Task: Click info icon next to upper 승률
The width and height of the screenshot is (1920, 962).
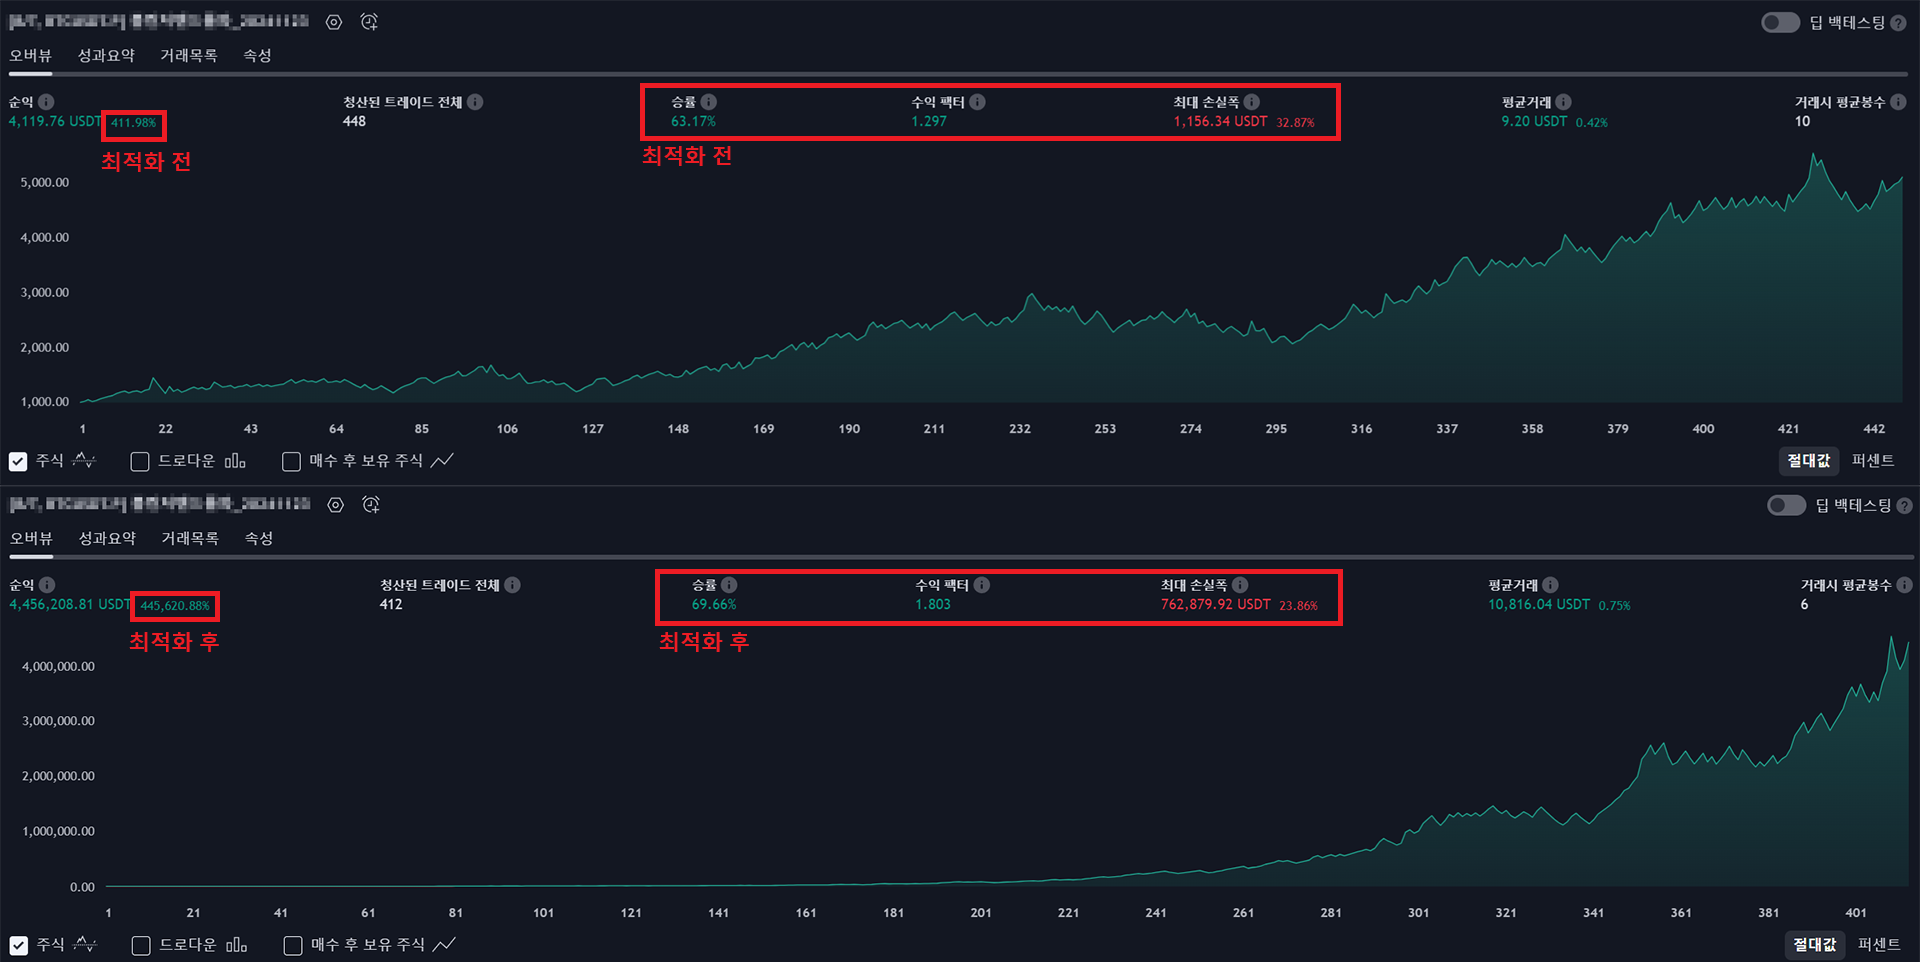Action: (708, 102)
